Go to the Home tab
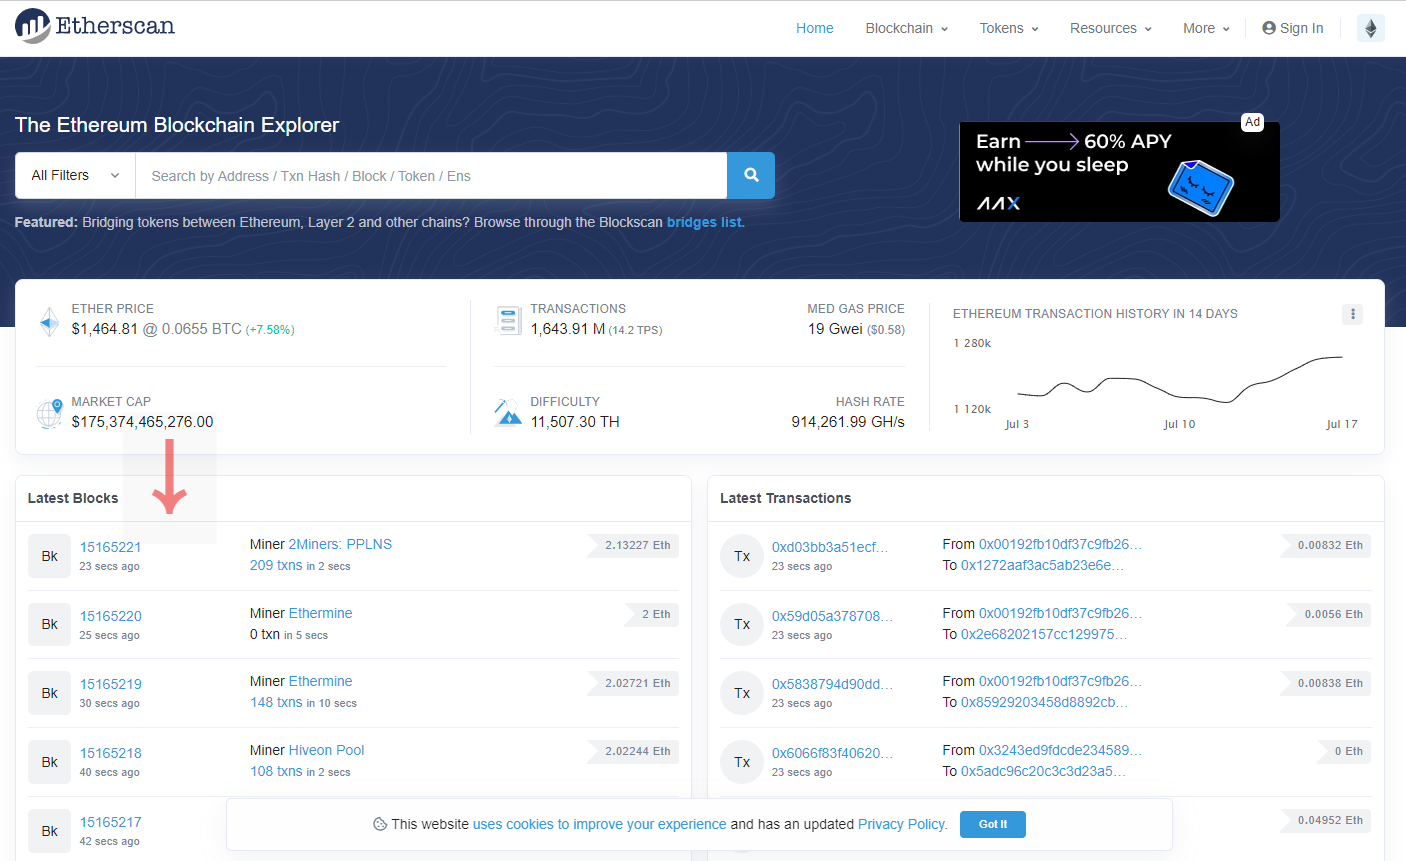The image size is (1406, 861). point(814,28)
